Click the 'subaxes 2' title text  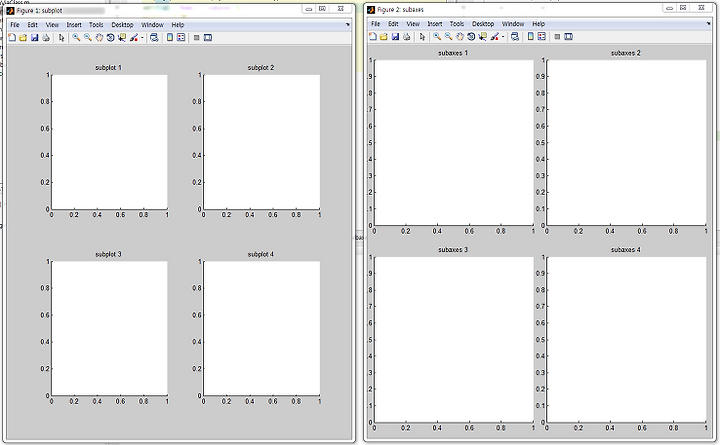pos(625,53)
